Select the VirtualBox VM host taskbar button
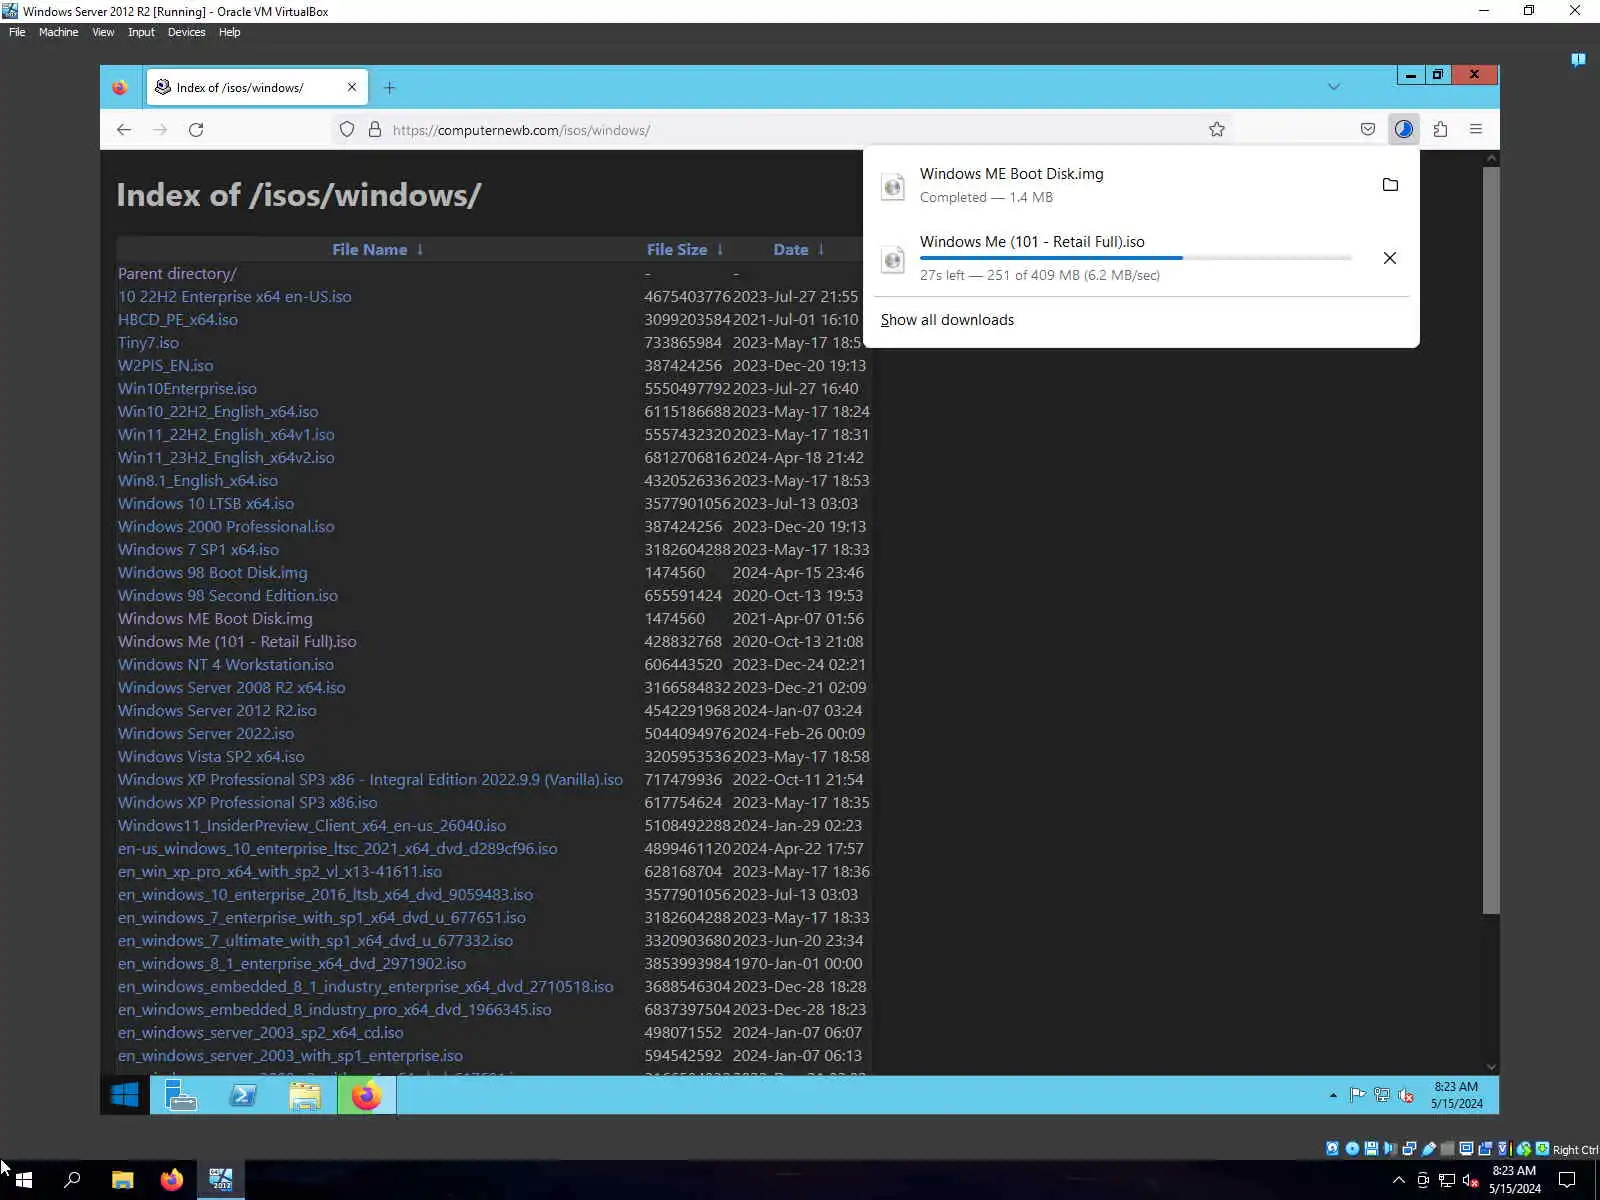 point(221,1180)
